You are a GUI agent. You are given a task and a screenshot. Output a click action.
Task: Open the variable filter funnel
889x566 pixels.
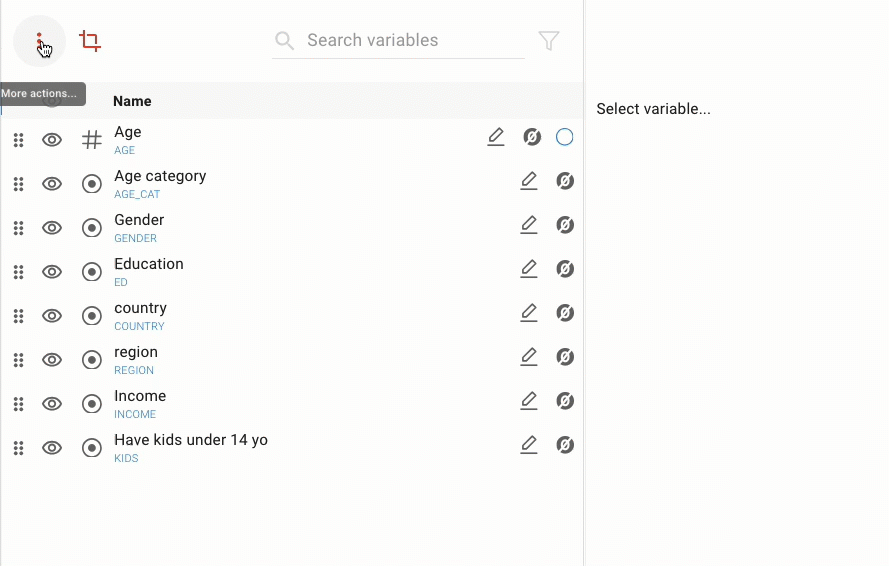pyautogui.click(x=549, y=41)
